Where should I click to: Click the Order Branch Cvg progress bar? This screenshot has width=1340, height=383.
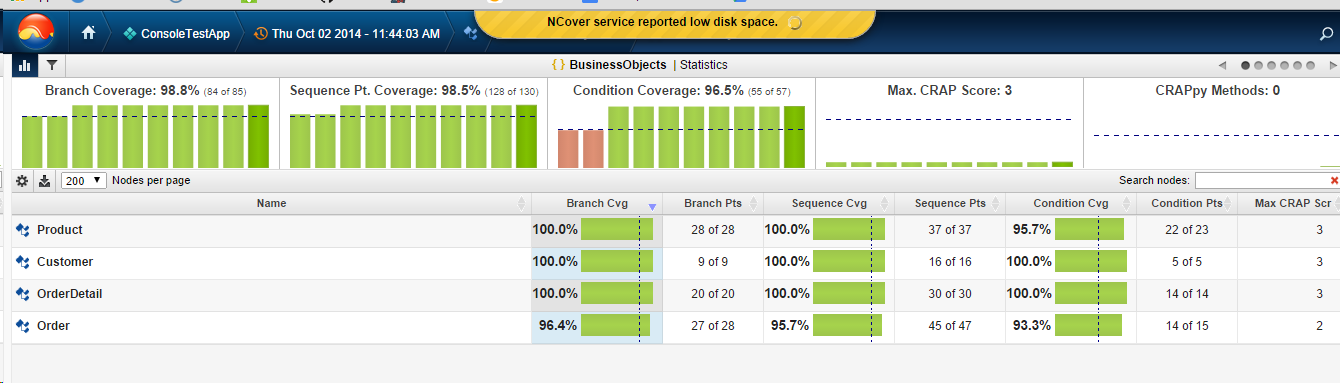click(616, 326)
